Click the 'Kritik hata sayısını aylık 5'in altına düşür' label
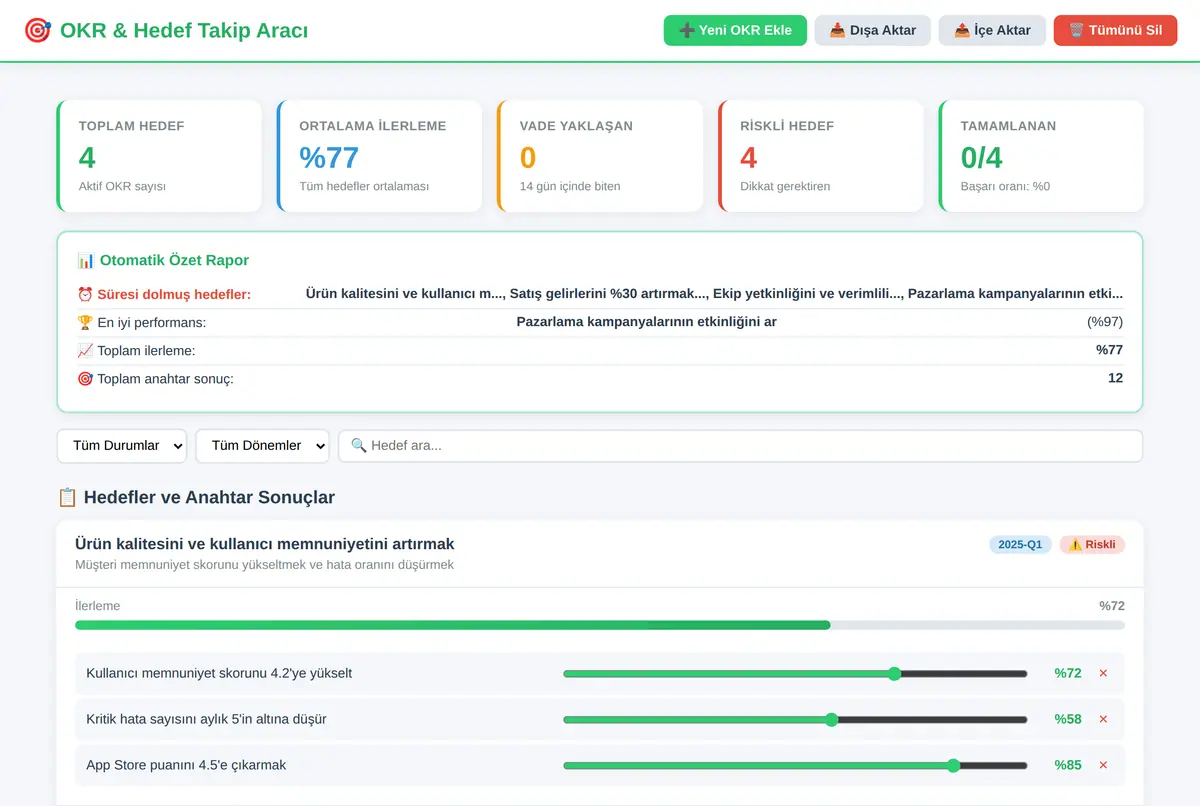Viewport: 1200px width, 806px height. (206, 719)
